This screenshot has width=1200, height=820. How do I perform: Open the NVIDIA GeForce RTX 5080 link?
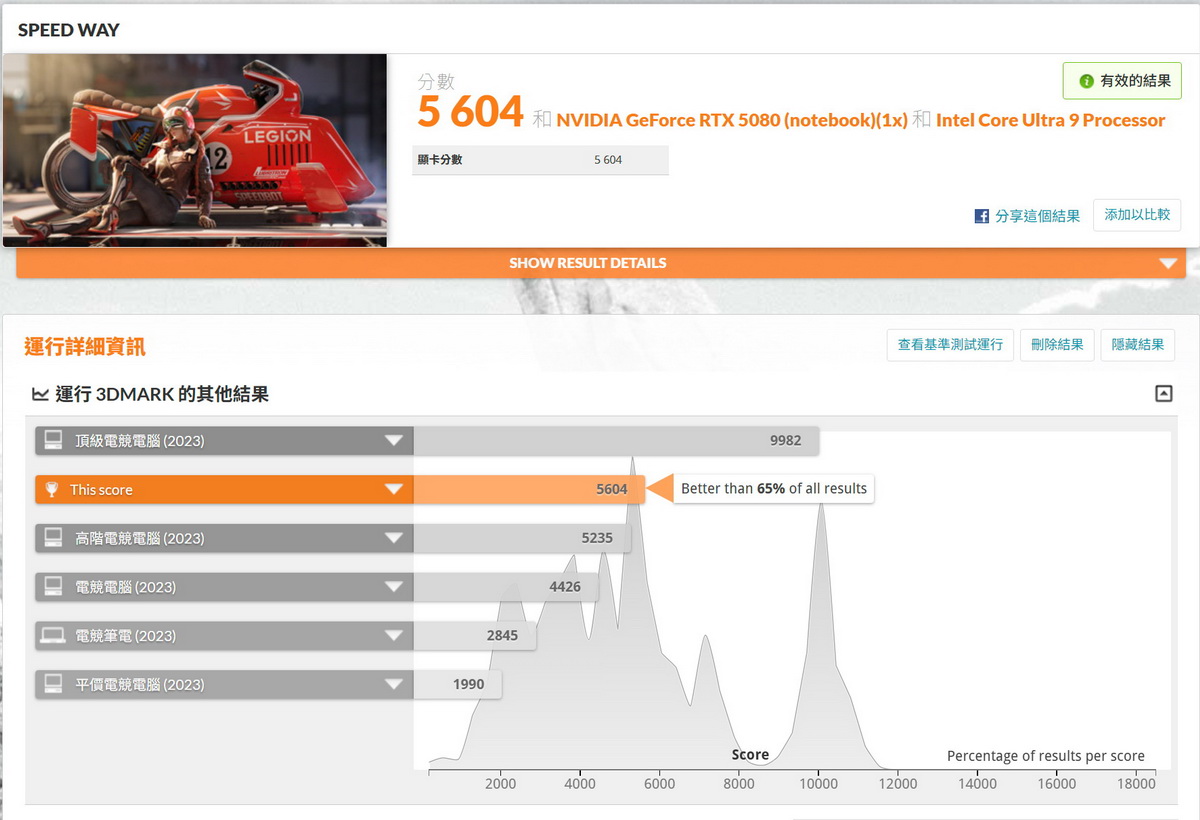point(731,120)
